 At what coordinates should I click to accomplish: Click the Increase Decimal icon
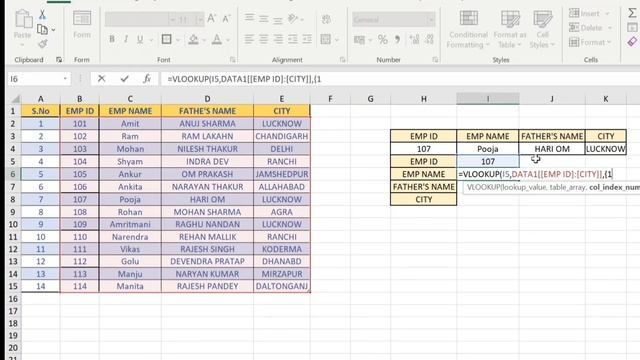pos(414,40)
